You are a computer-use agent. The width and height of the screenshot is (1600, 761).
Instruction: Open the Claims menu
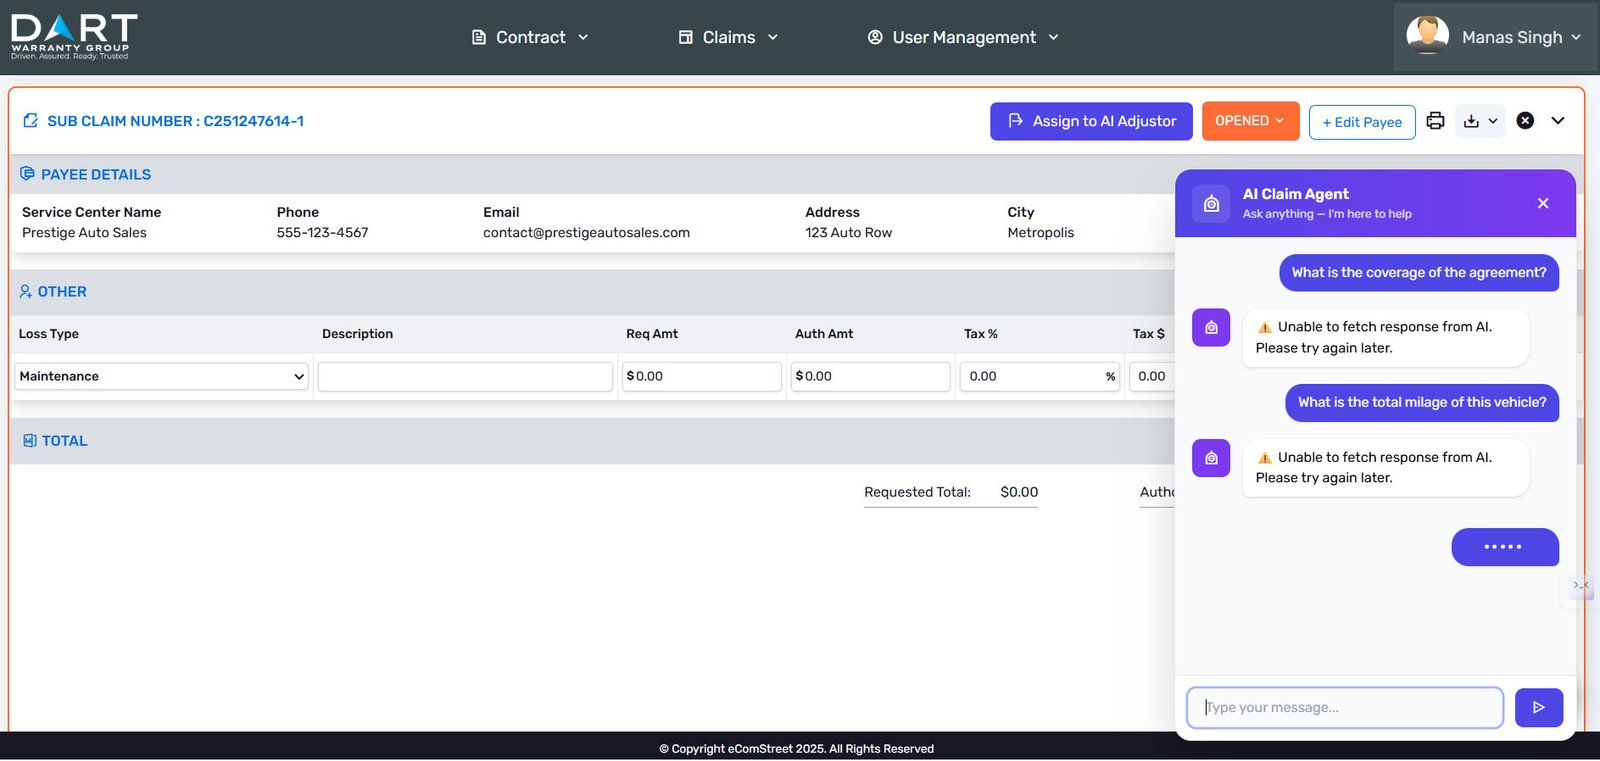pos(728,37)
